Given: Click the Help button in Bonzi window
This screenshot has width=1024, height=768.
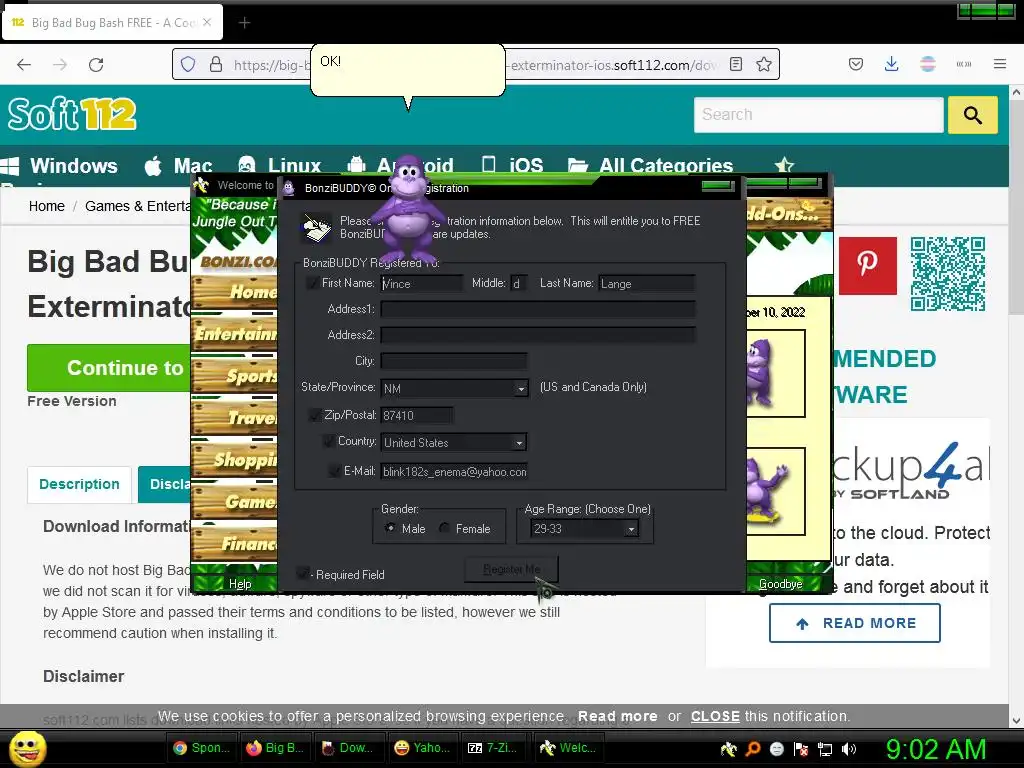Looking at the screenshot, I should click(240, 584).
